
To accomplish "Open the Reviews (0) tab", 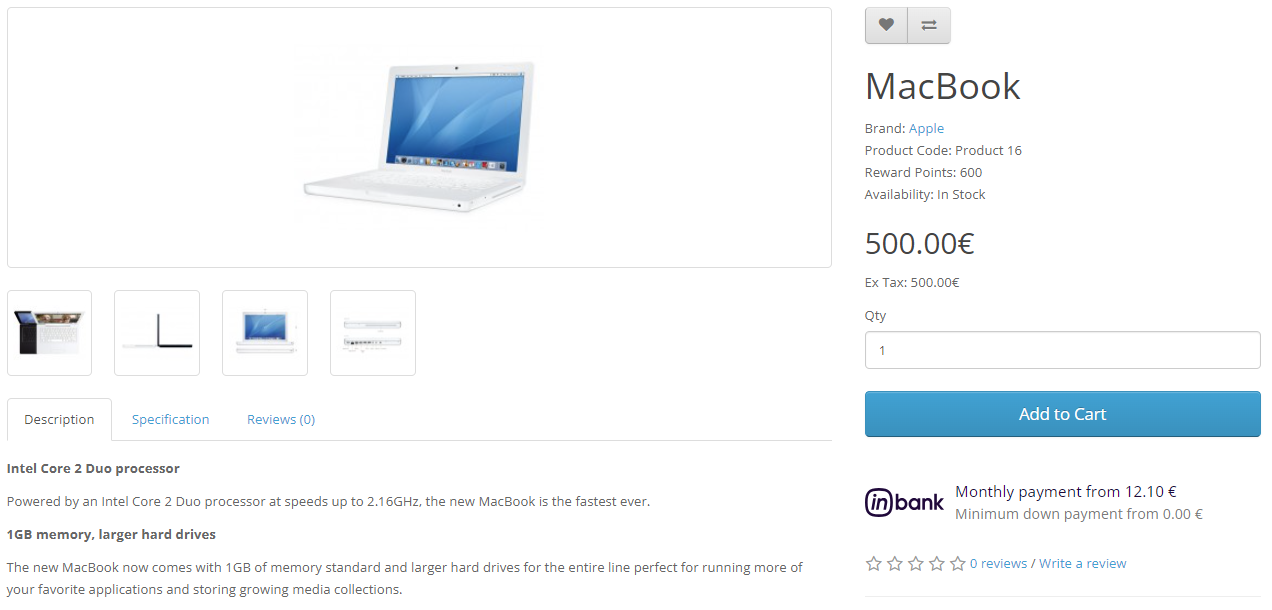I will 281,420.
